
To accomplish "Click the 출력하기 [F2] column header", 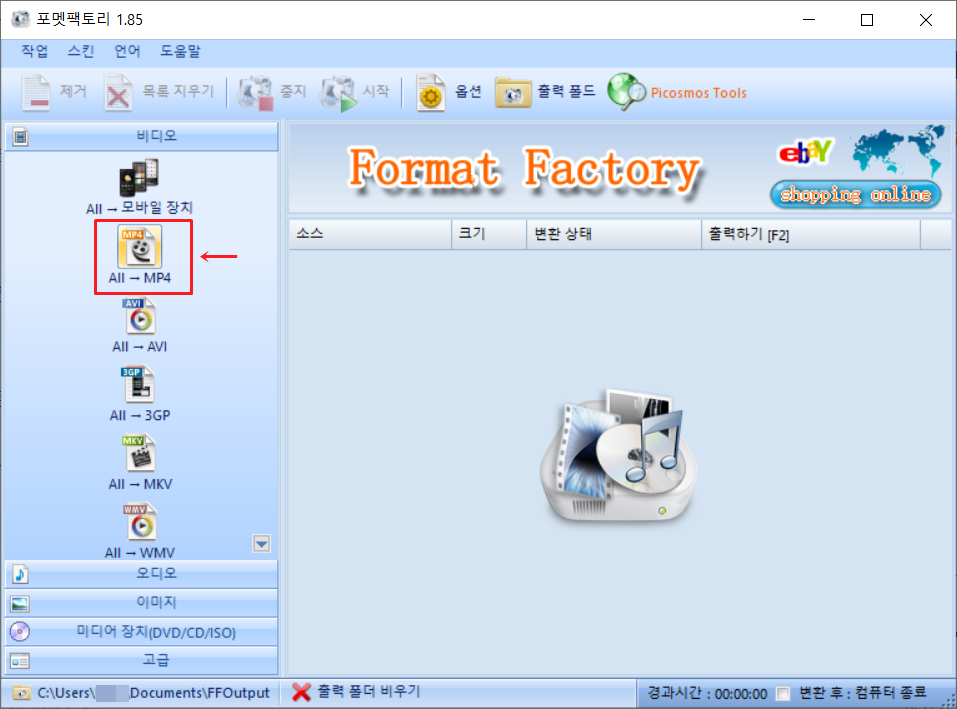I will (811, 234).
